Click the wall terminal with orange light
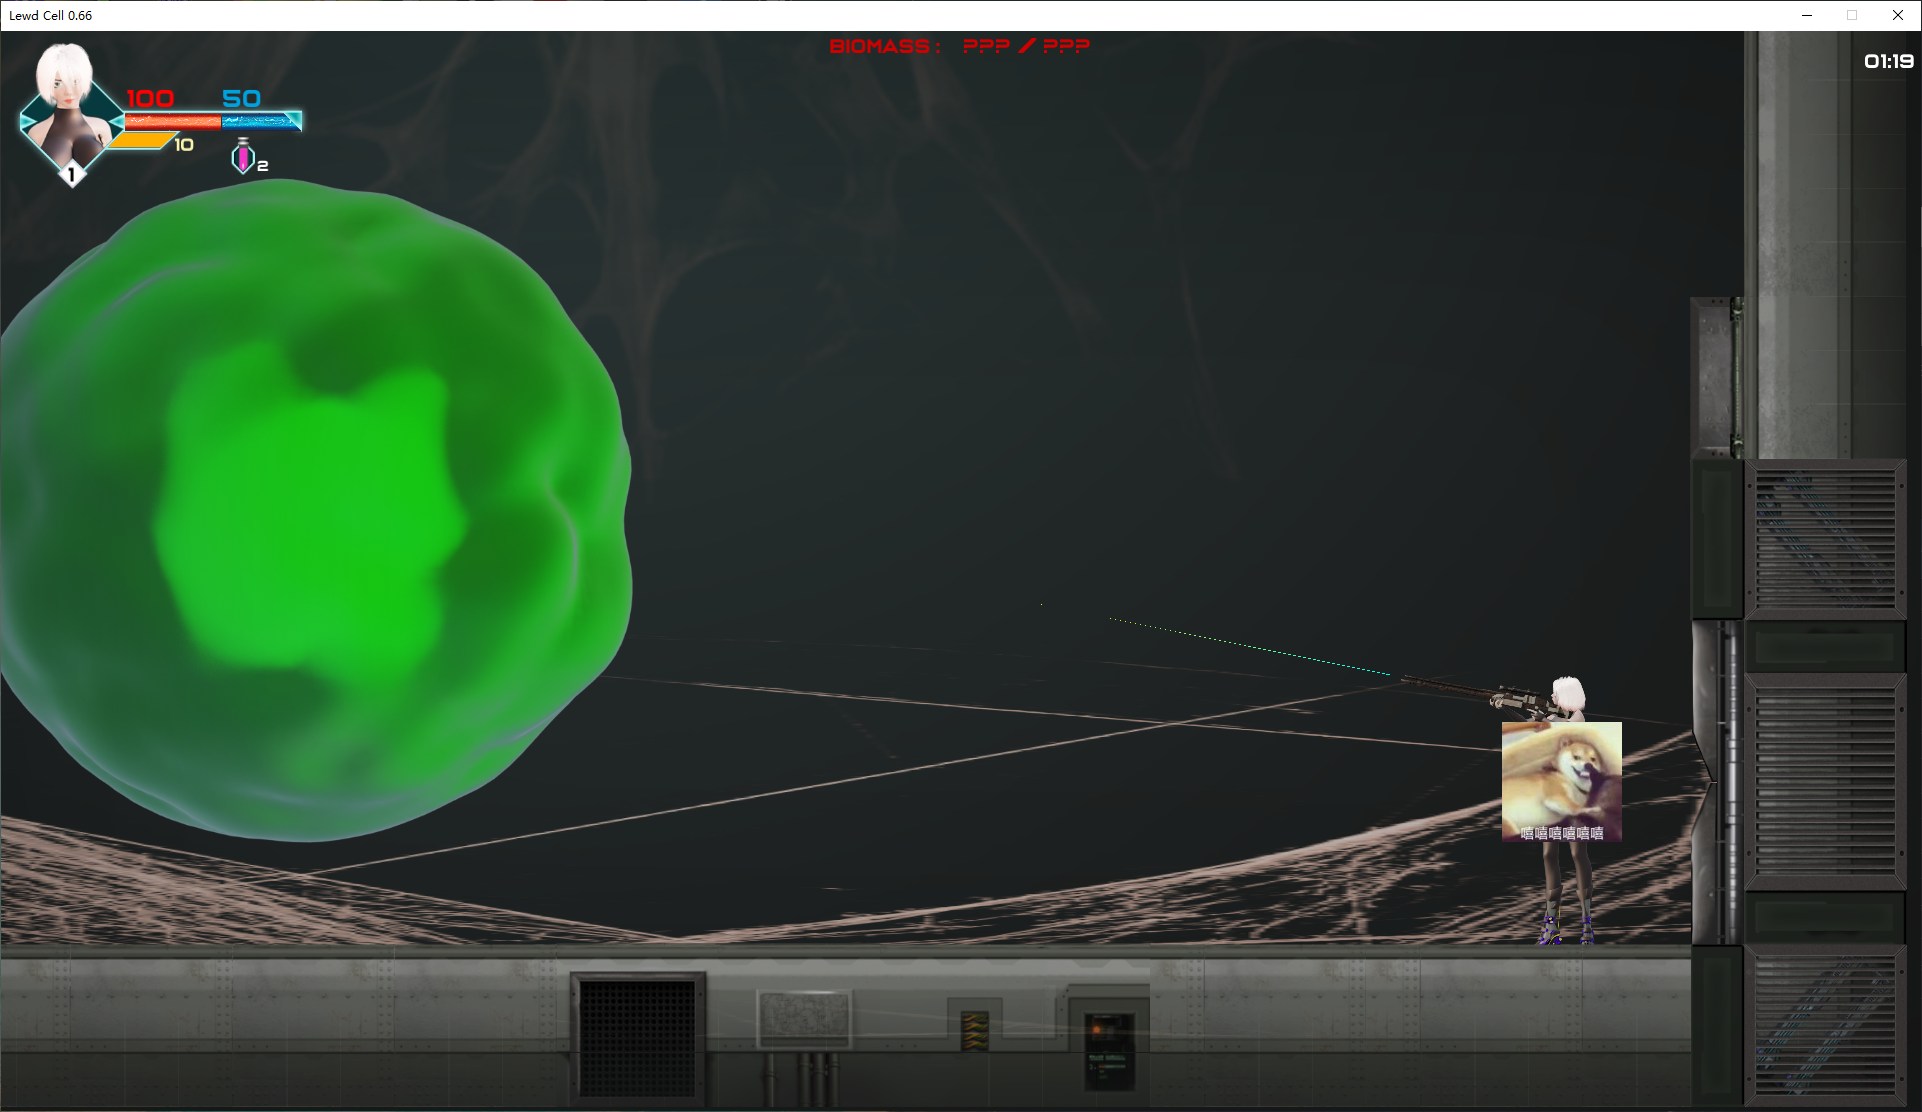This screenshot has height=1112, width=1922. (x=1109, y=1048)
